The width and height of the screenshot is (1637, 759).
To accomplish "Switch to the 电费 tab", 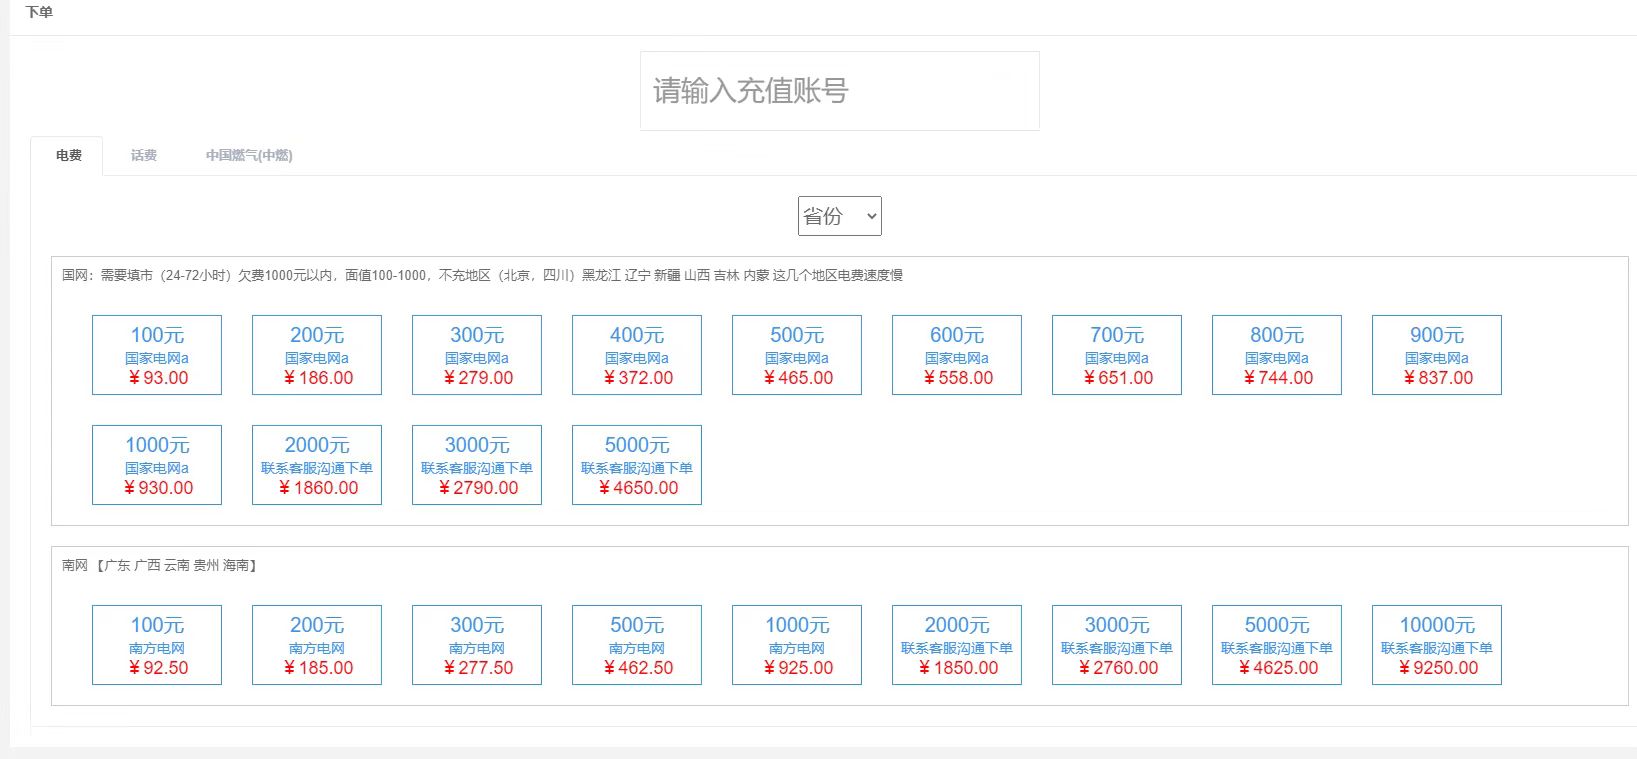I will pos(69,155).
